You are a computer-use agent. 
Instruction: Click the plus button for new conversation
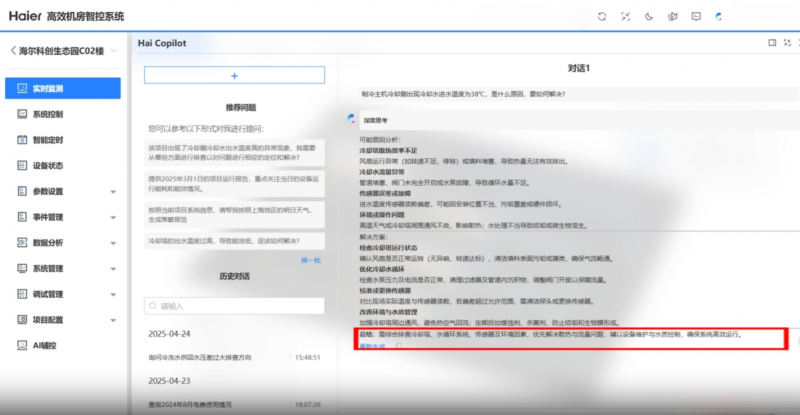tap(234, 75)
